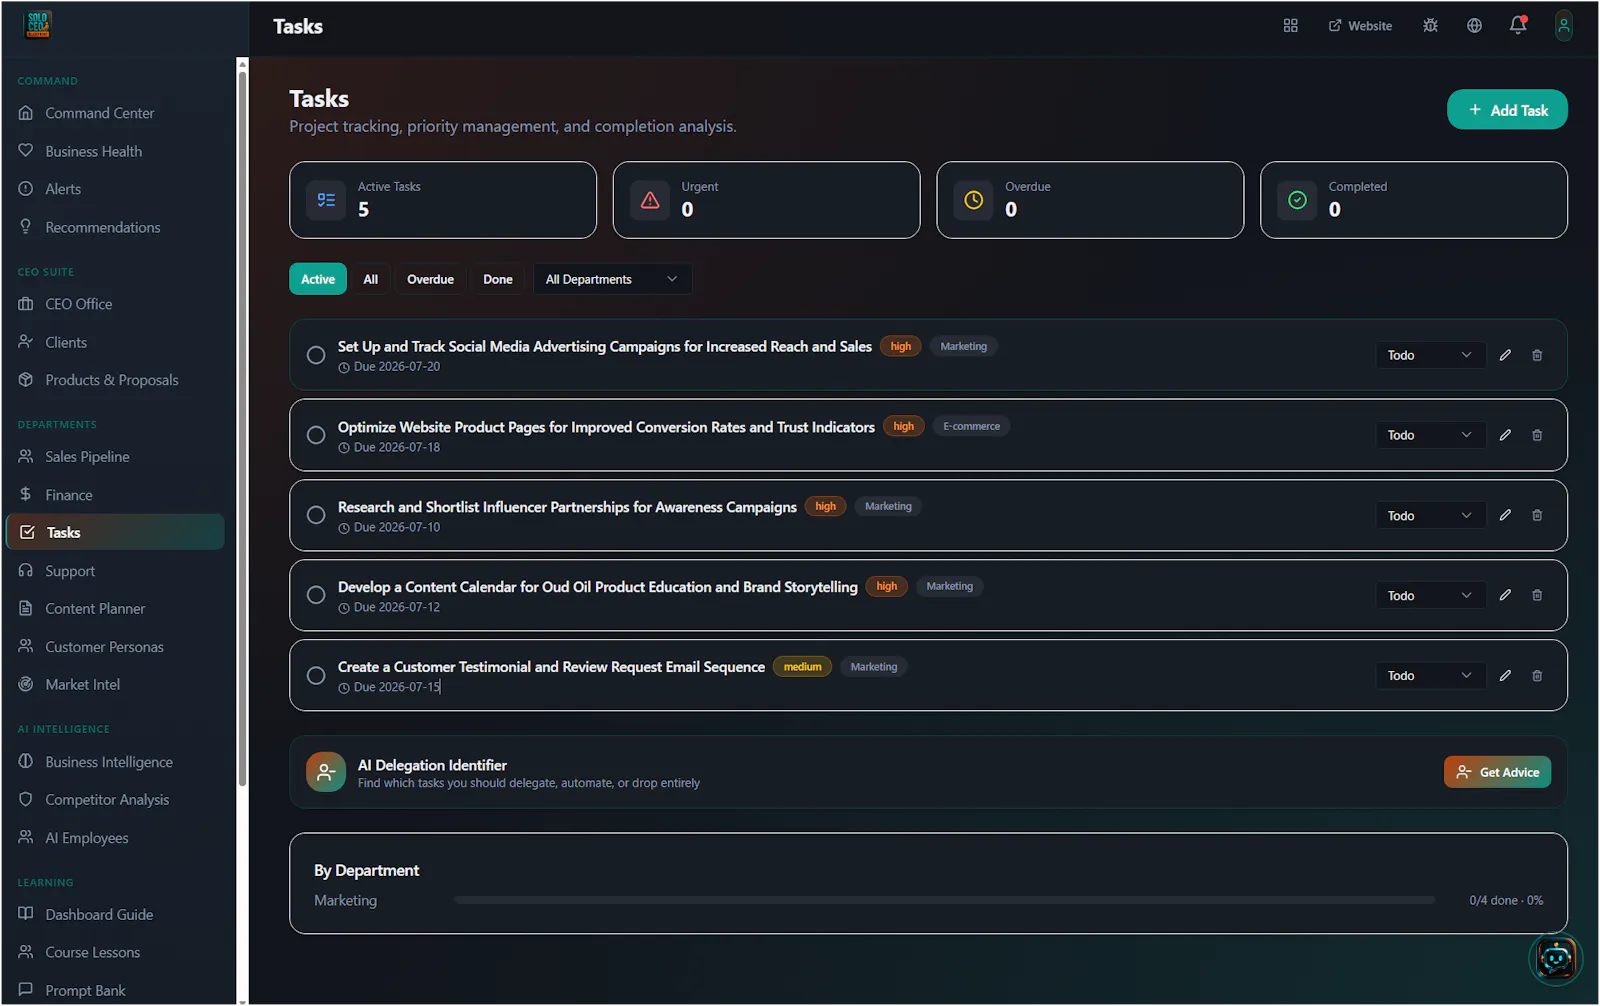The image size is (1600, 1006).
Task: Open status dropdown for Optimize Website Product Pages
Action: [x=1429, y=435]
